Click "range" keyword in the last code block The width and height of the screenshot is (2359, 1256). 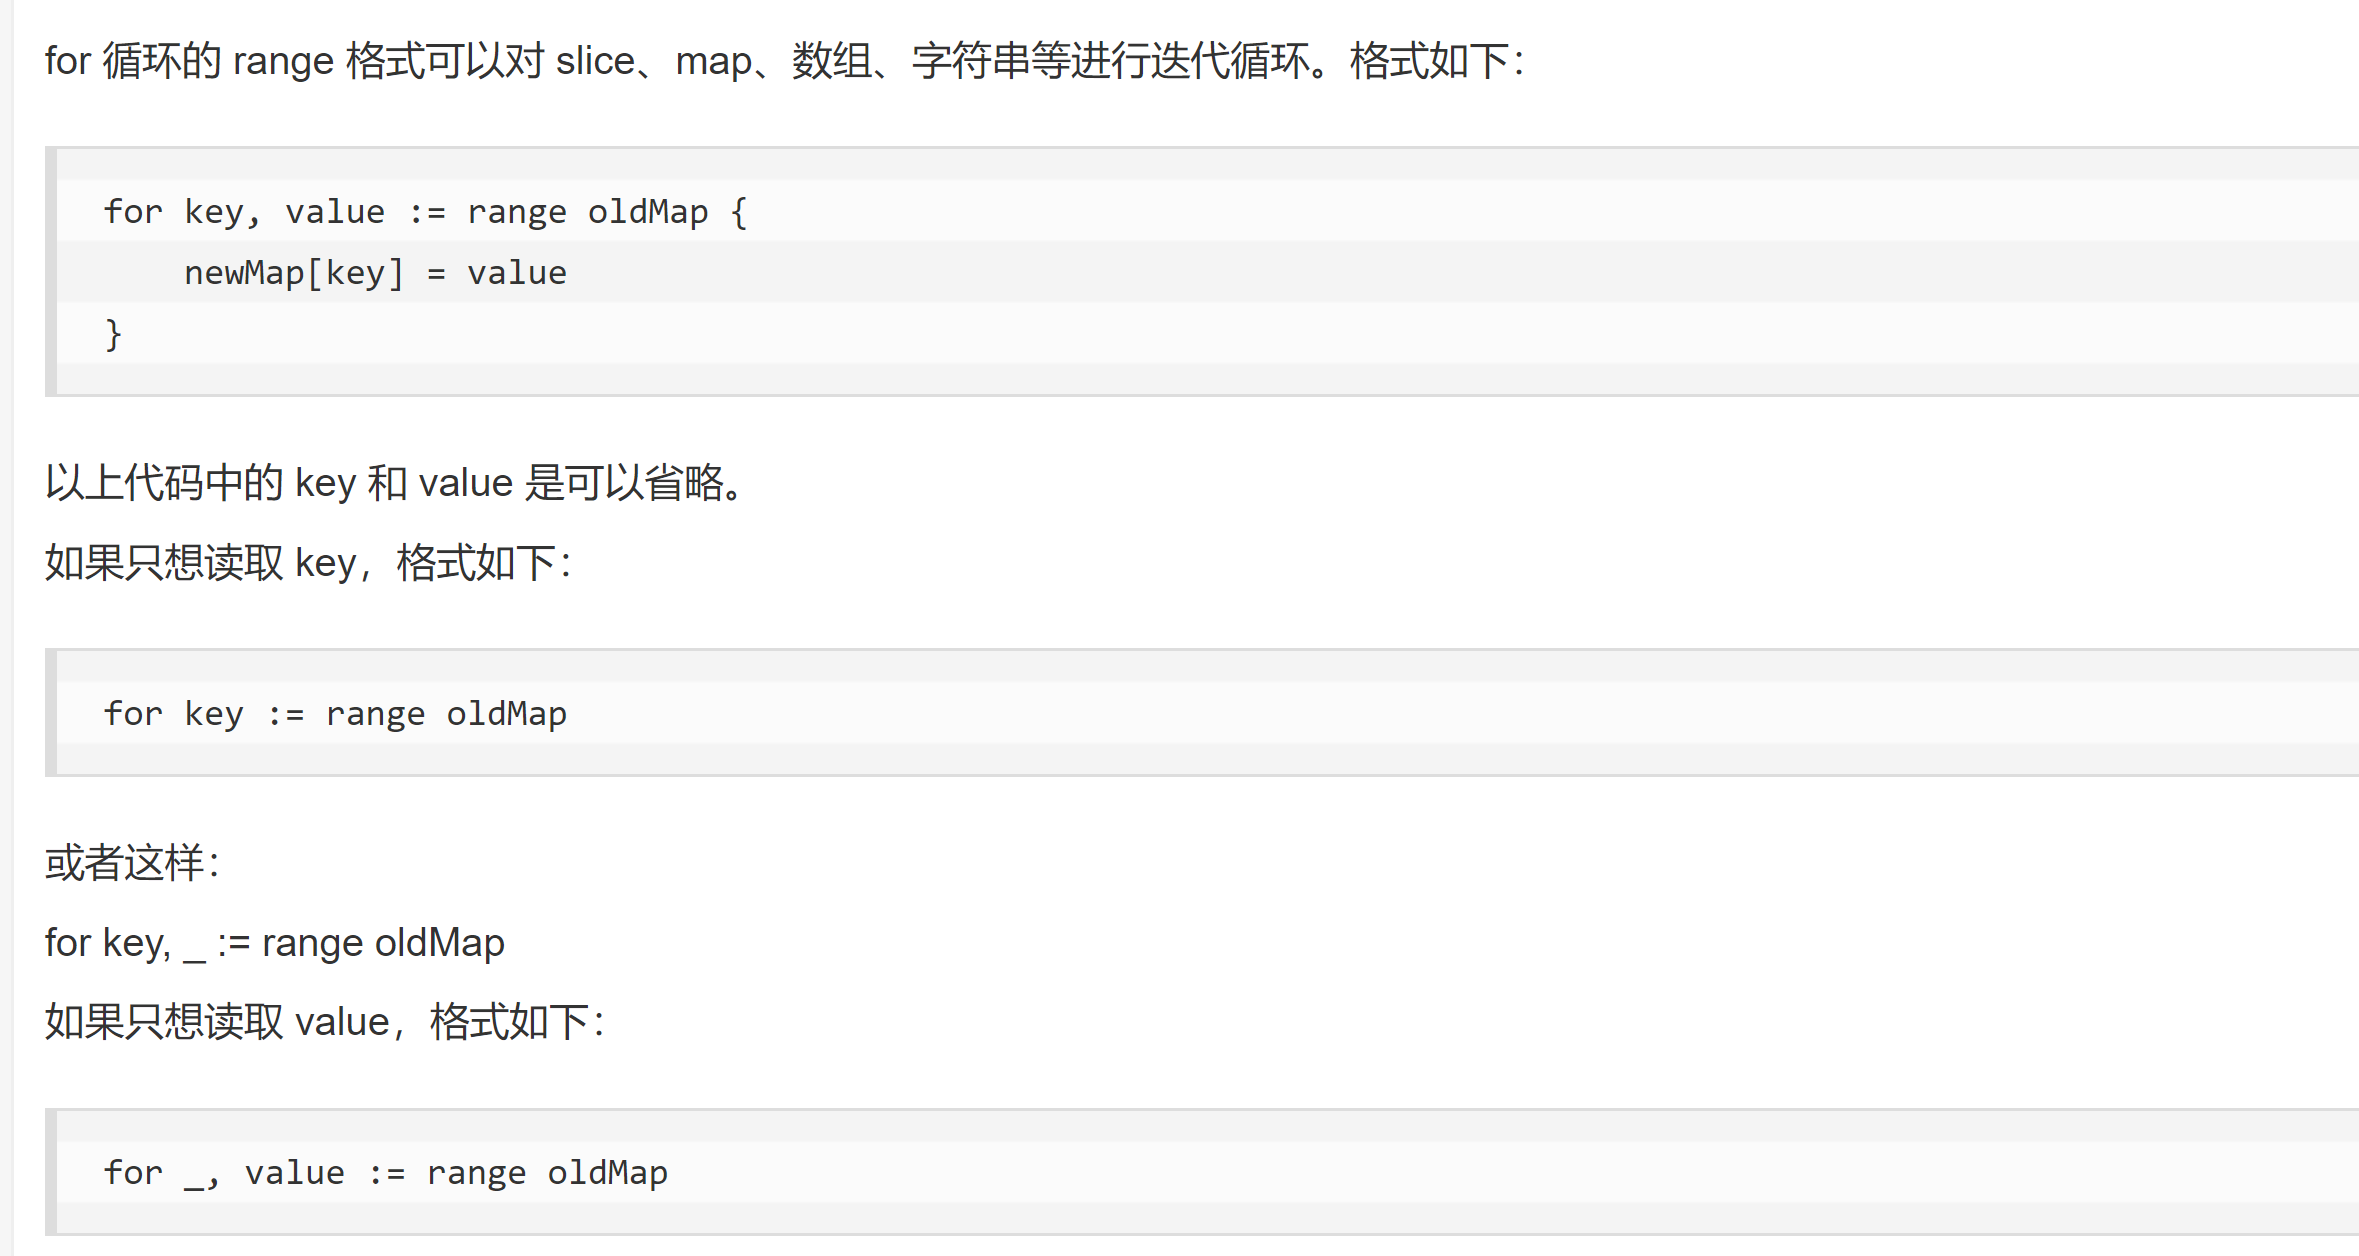[476, 1173]
